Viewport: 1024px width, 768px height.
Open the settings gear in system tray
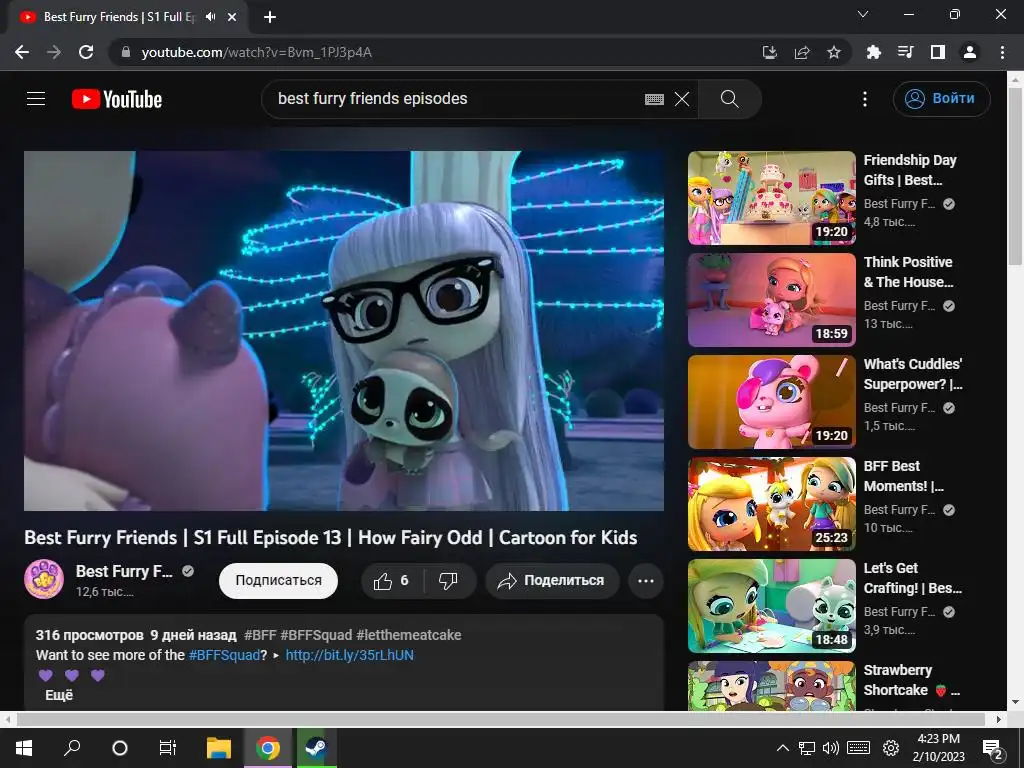[x=891, y=748]
